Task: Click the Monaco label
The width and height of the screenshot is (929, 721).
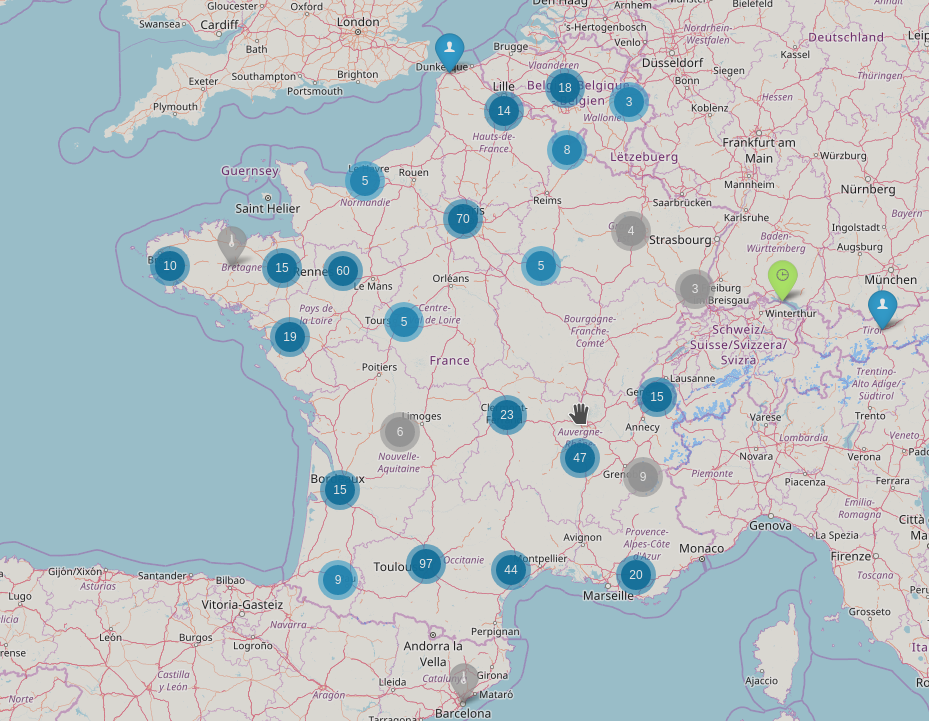Action: point(701,549)
